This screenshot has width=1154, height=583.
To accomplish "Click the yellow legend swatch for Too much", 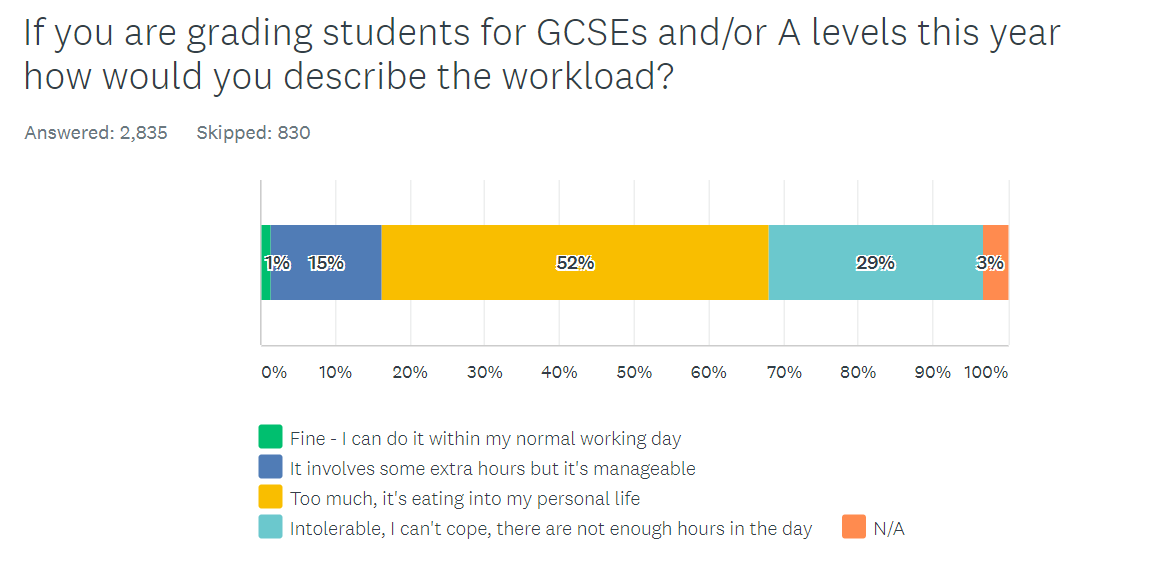I will (270, 497).
